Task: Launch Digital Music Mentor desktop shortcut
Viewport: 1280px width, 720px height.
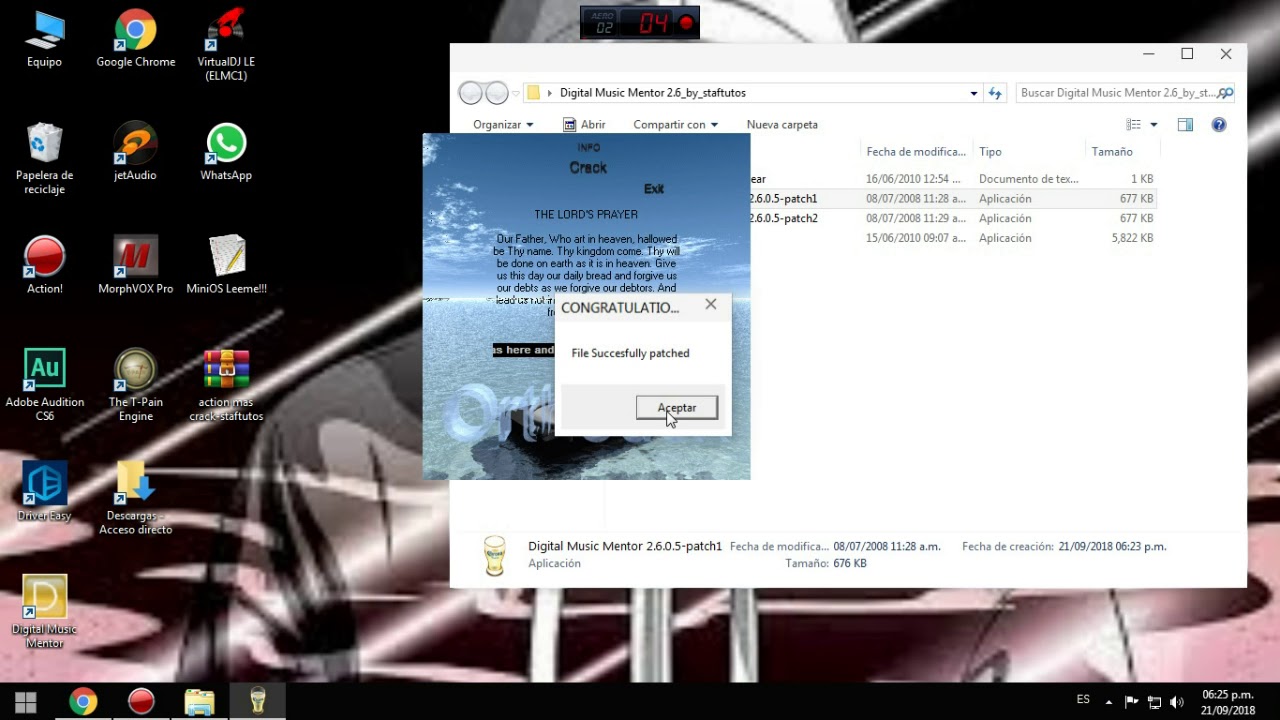Action: [44, 612]
